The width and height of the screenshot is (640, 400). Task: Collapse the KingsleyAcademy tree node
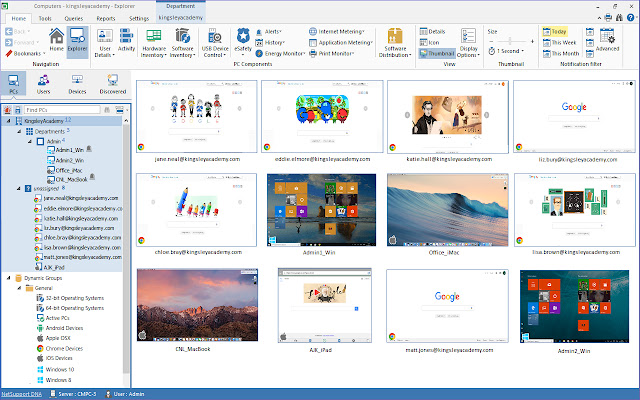(8, 121)
